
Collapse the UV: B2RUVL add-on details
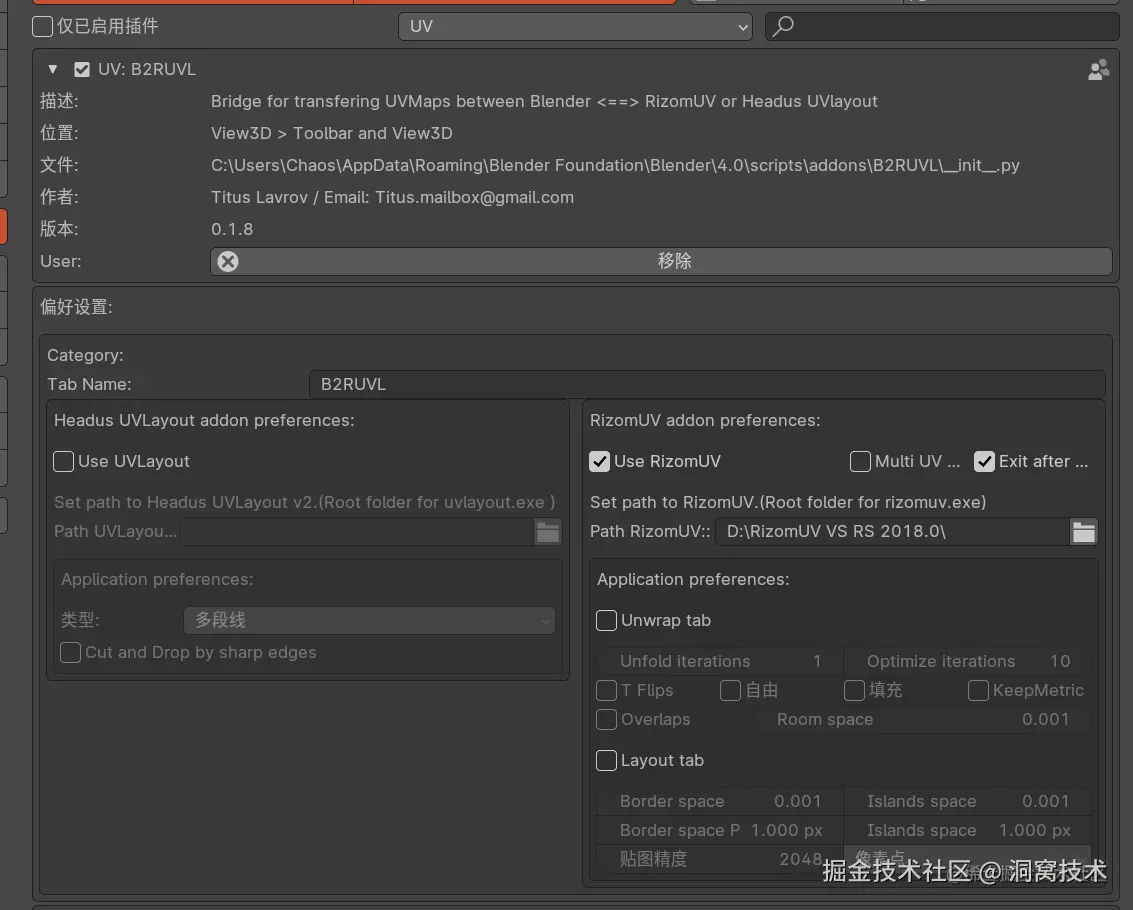coord(53,69)
